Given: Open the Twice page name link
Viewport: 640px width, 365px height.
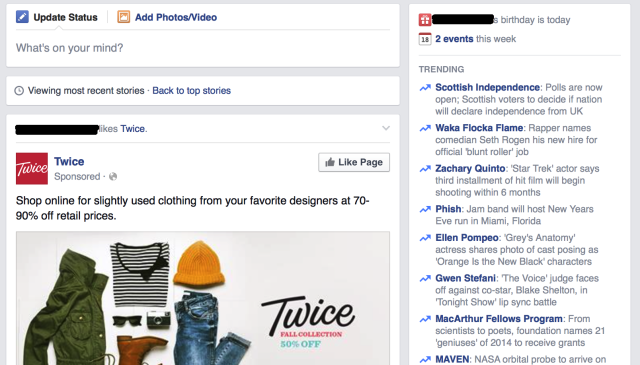Looking at the screenshot, I should 69,161.
